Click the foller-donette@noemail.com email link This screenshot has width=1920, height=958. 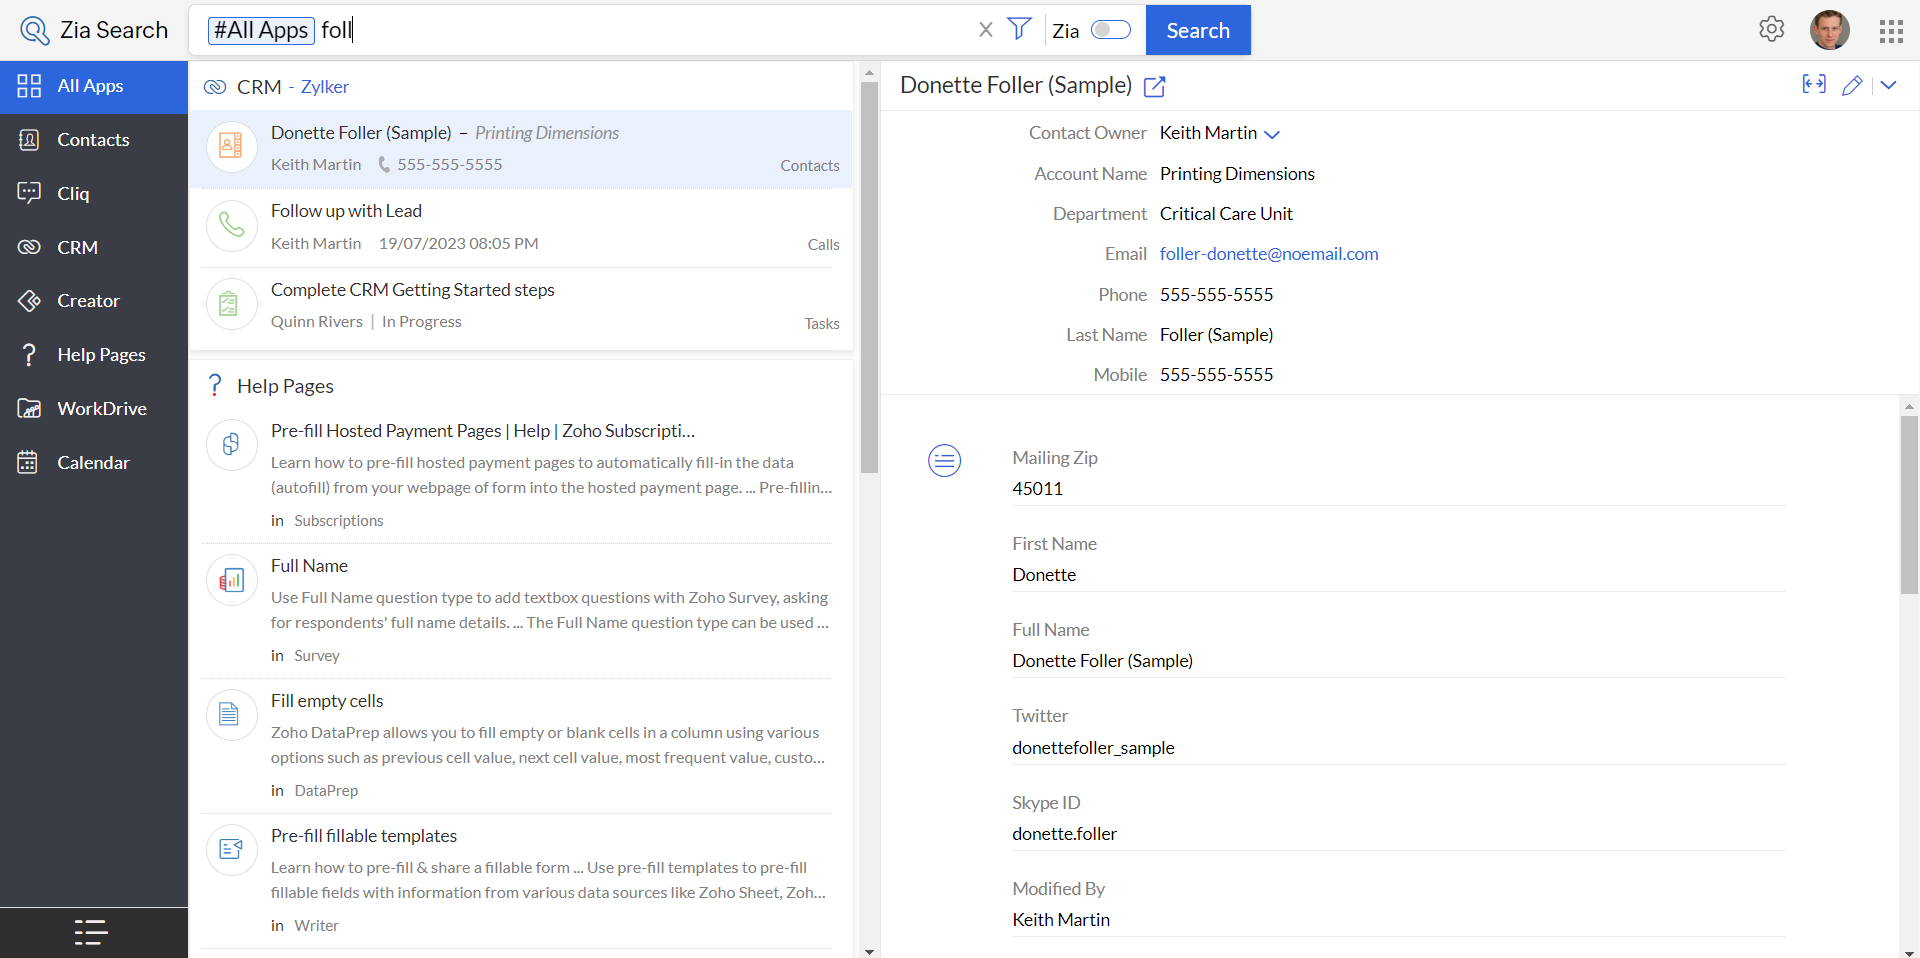1268,254
